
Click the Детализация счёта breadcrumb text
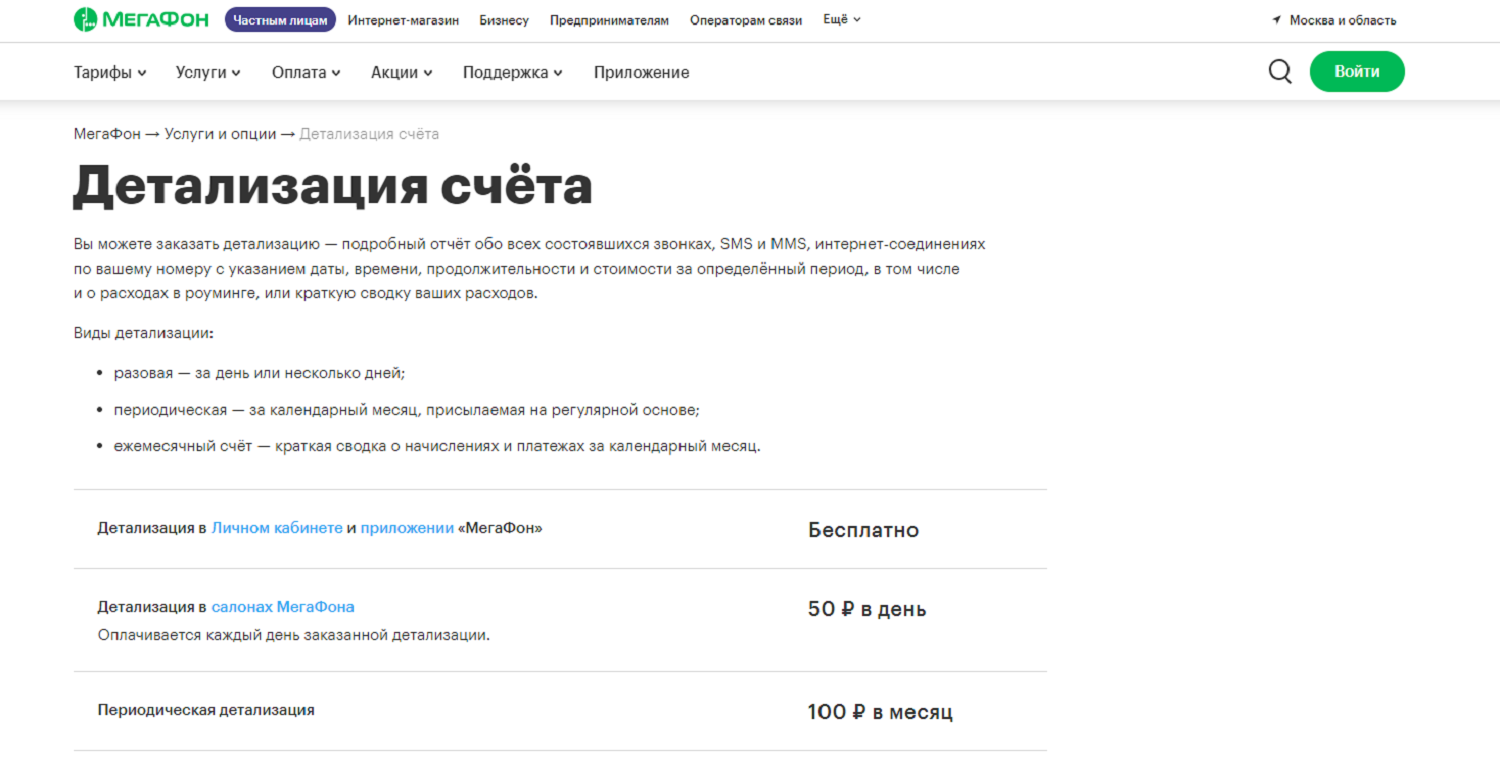coord(369,134)
